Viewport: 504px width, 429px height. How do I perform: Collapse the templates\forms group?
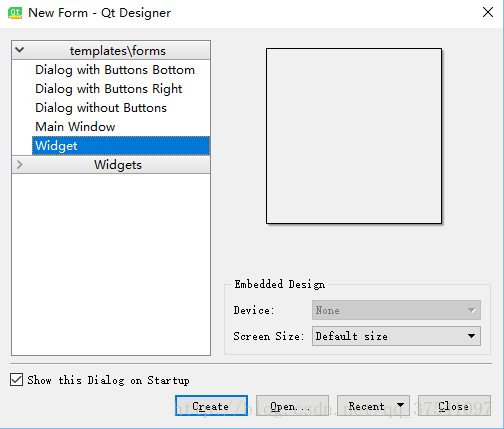20,50
